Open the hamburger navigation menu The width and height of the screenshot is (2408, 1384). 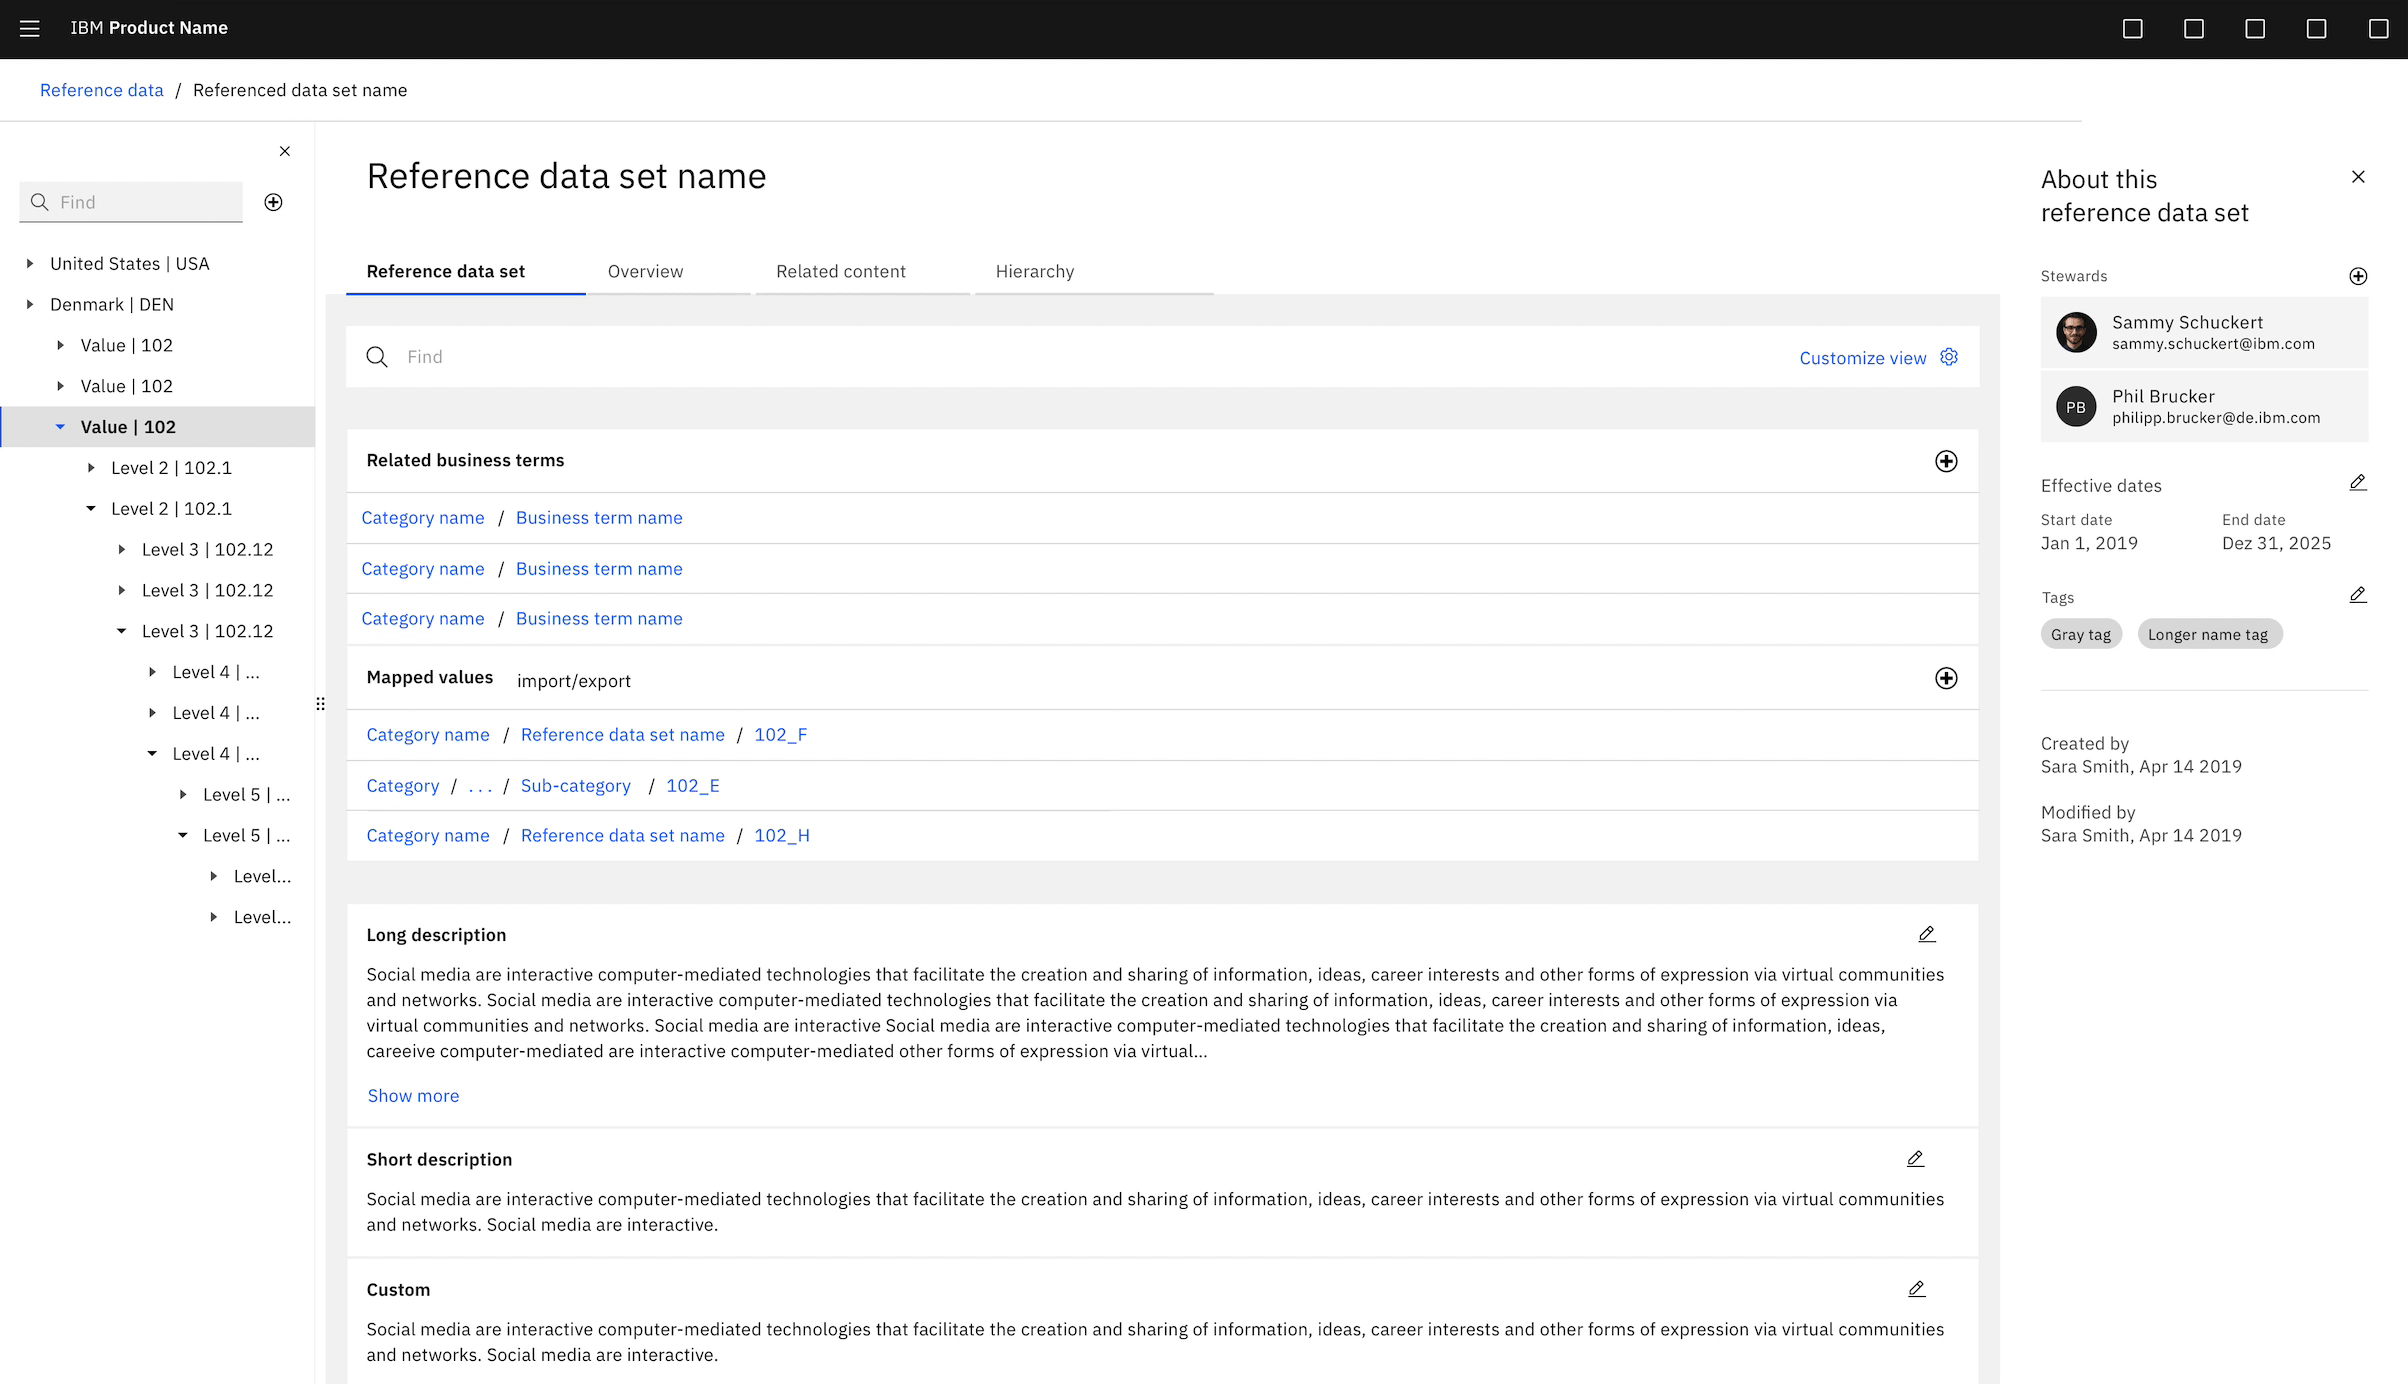[x=30, y=28]
